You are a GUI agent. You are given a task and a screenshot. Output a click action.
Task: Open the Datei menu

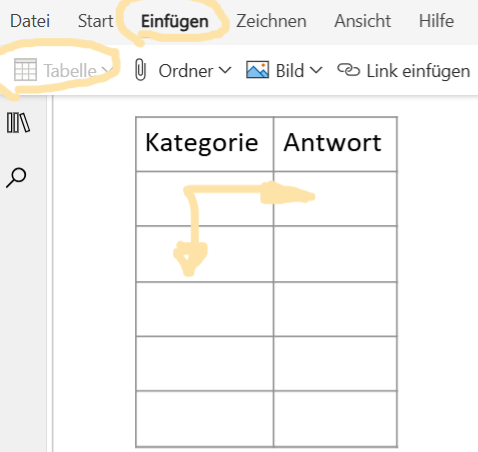click(x=30, y=21)
